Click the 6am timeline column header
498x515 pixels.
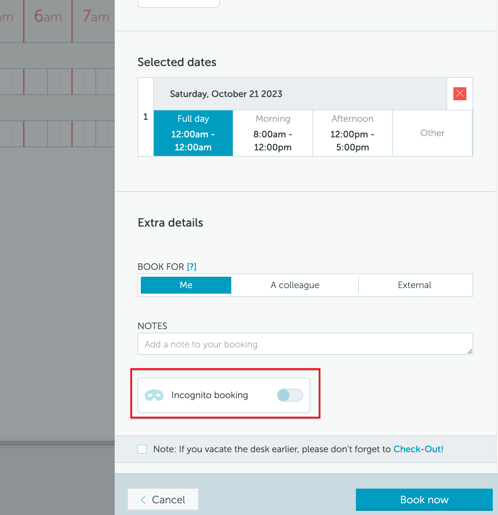[x=48, y=16]
